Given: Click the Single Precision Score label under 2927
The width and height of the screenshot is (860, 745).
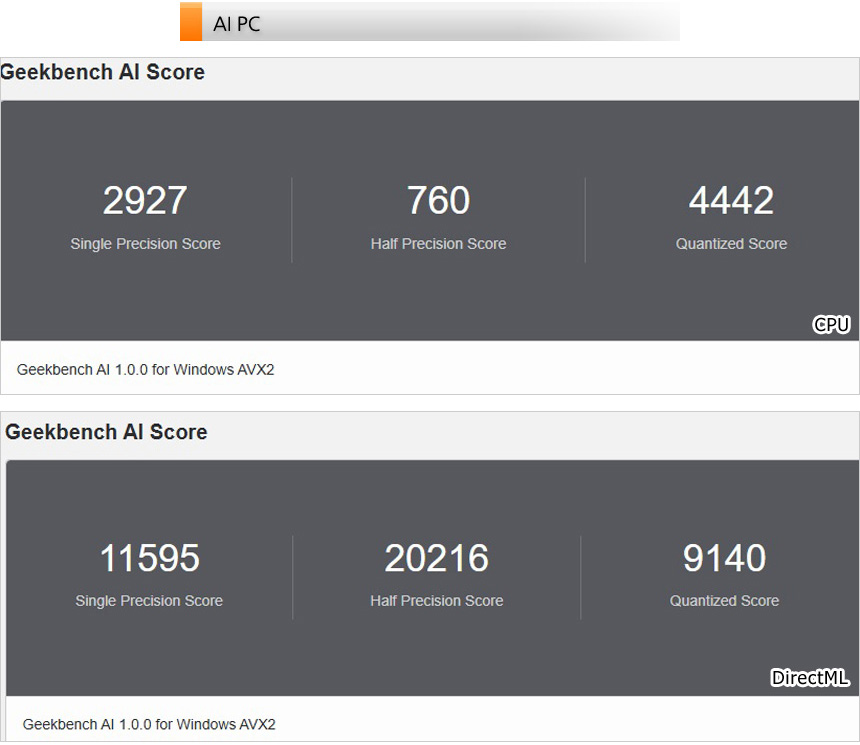Looking at the screenshot, I should (x=145, y=244).
